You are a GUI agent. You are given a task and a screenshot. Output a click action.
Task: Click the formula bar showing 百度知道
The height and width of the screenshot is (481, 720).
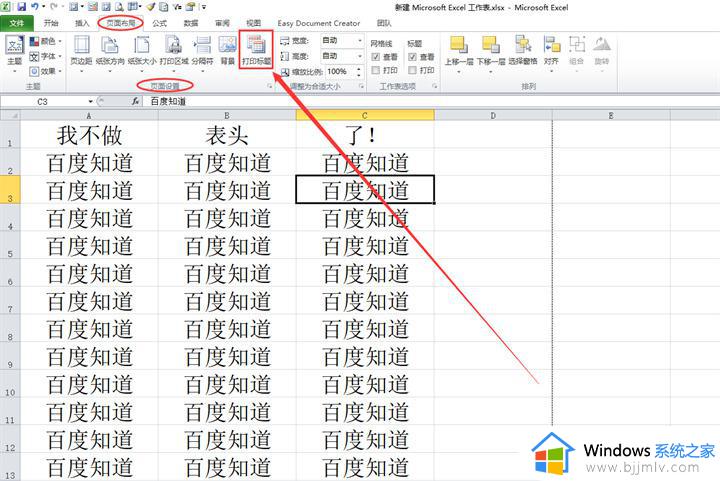coord(432,101)
